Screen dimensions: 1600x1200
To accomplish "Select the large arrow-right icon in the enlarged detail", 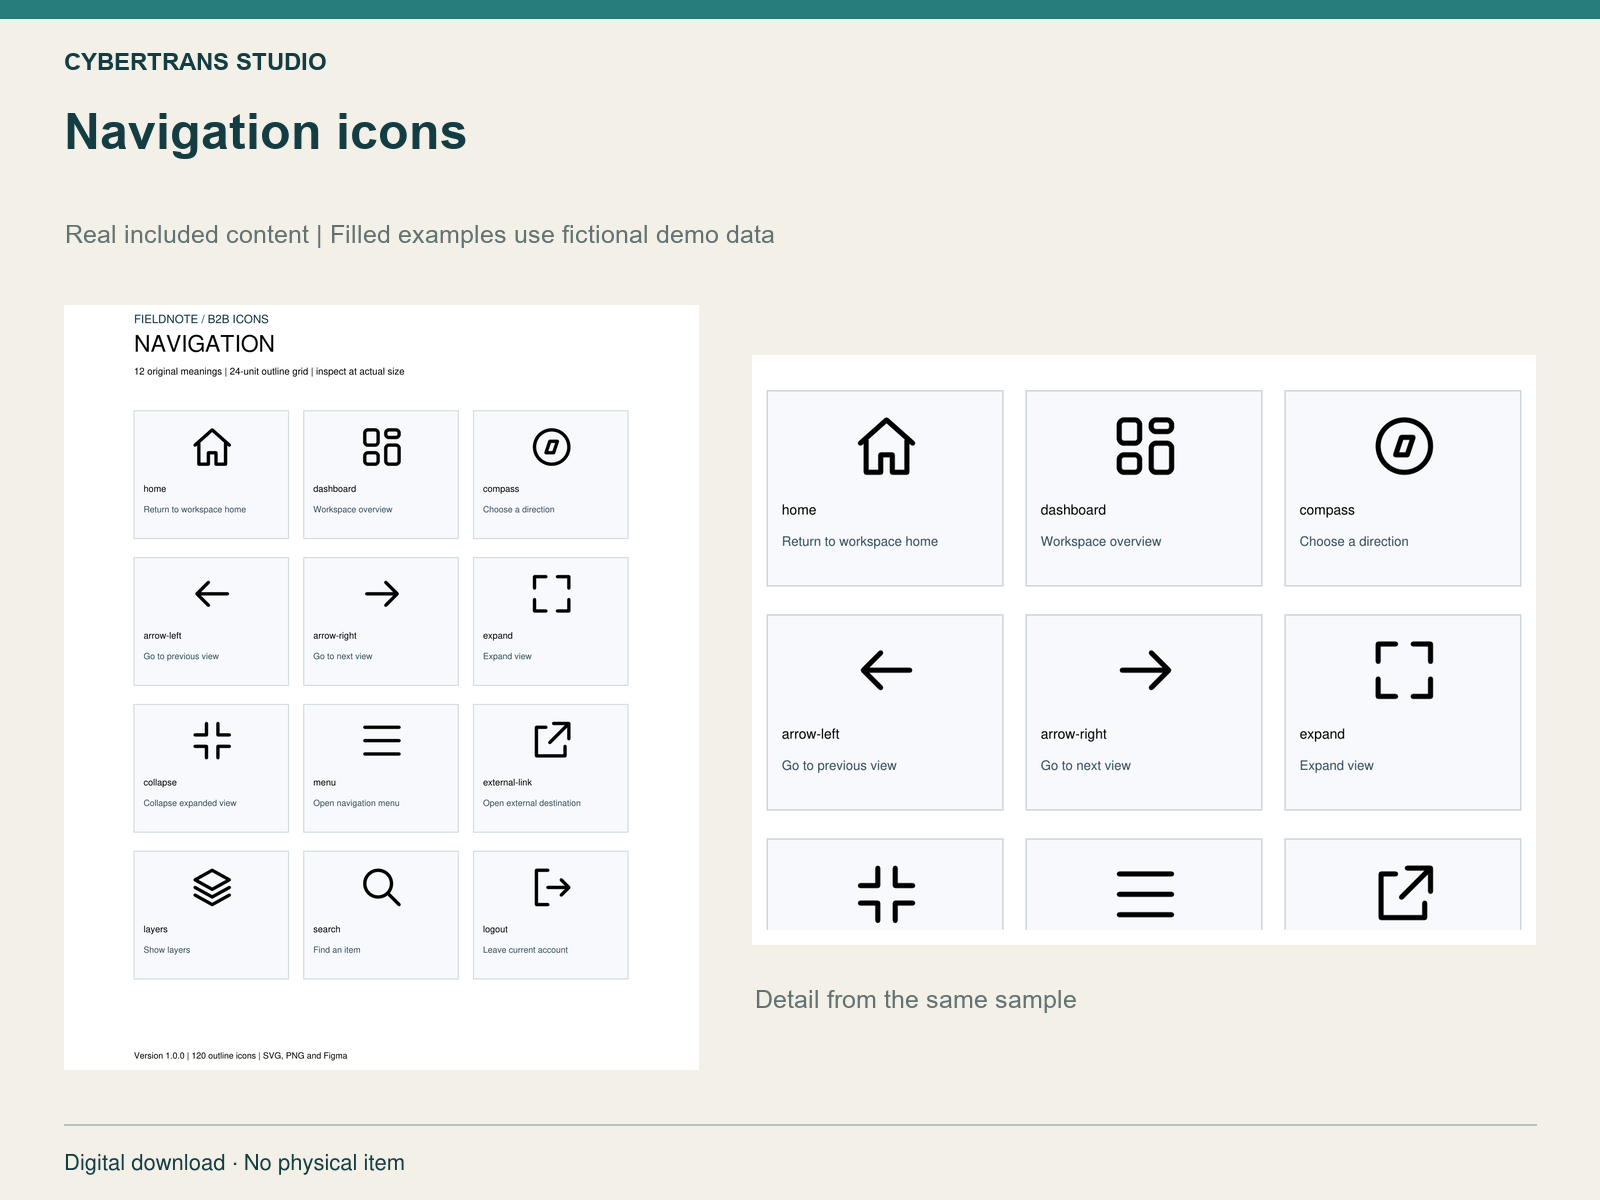I will pyautogui.click(x=1145, y=670).
